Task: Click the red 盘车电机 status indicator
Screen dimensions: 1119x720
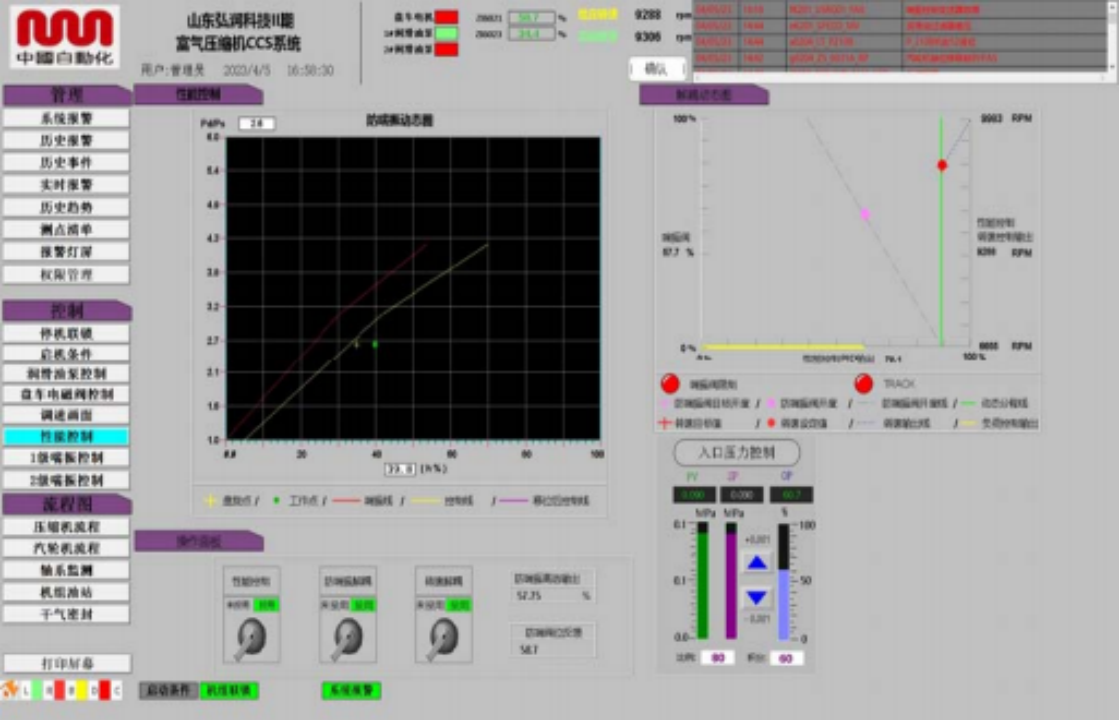Action: coord(447,17)
